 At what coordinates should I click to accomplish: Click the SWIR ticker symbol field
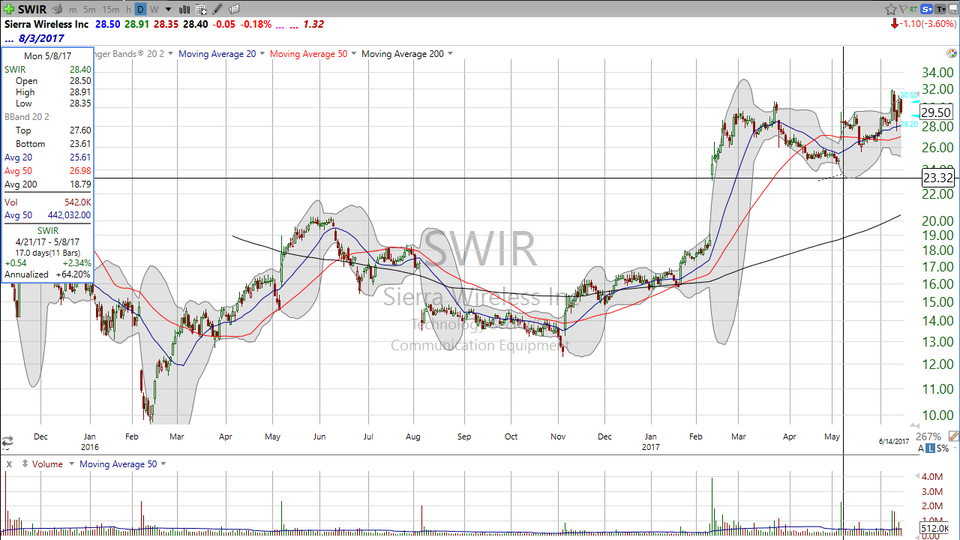coord(32,9)
